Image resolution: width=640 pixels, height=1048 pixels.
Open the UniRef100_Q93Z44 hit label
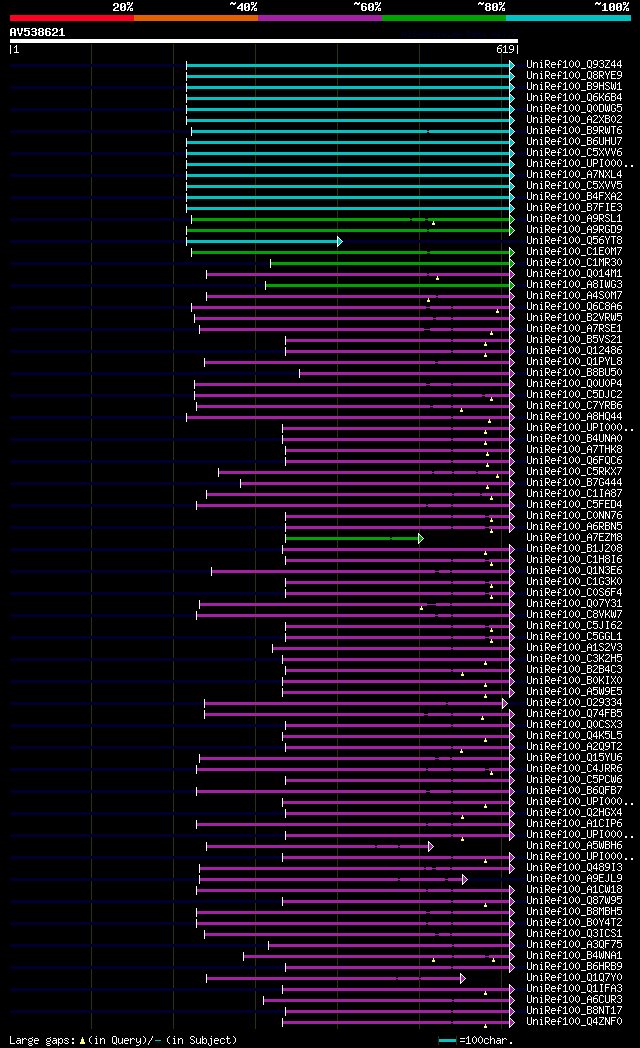574,65
